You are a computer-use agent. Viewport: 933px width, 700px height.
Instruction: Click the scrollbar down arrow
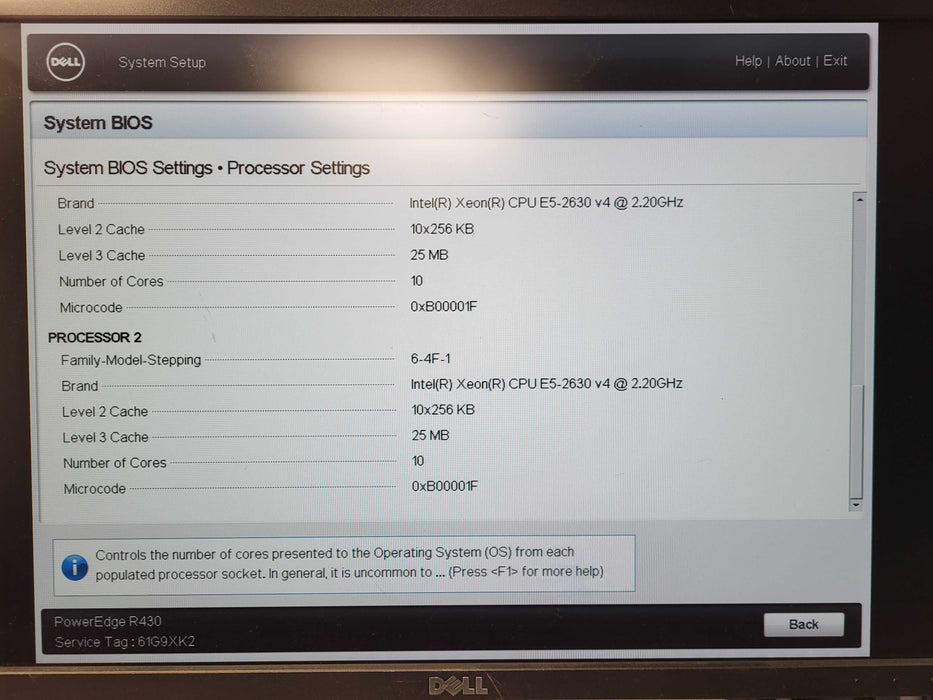tap(856, 505)
